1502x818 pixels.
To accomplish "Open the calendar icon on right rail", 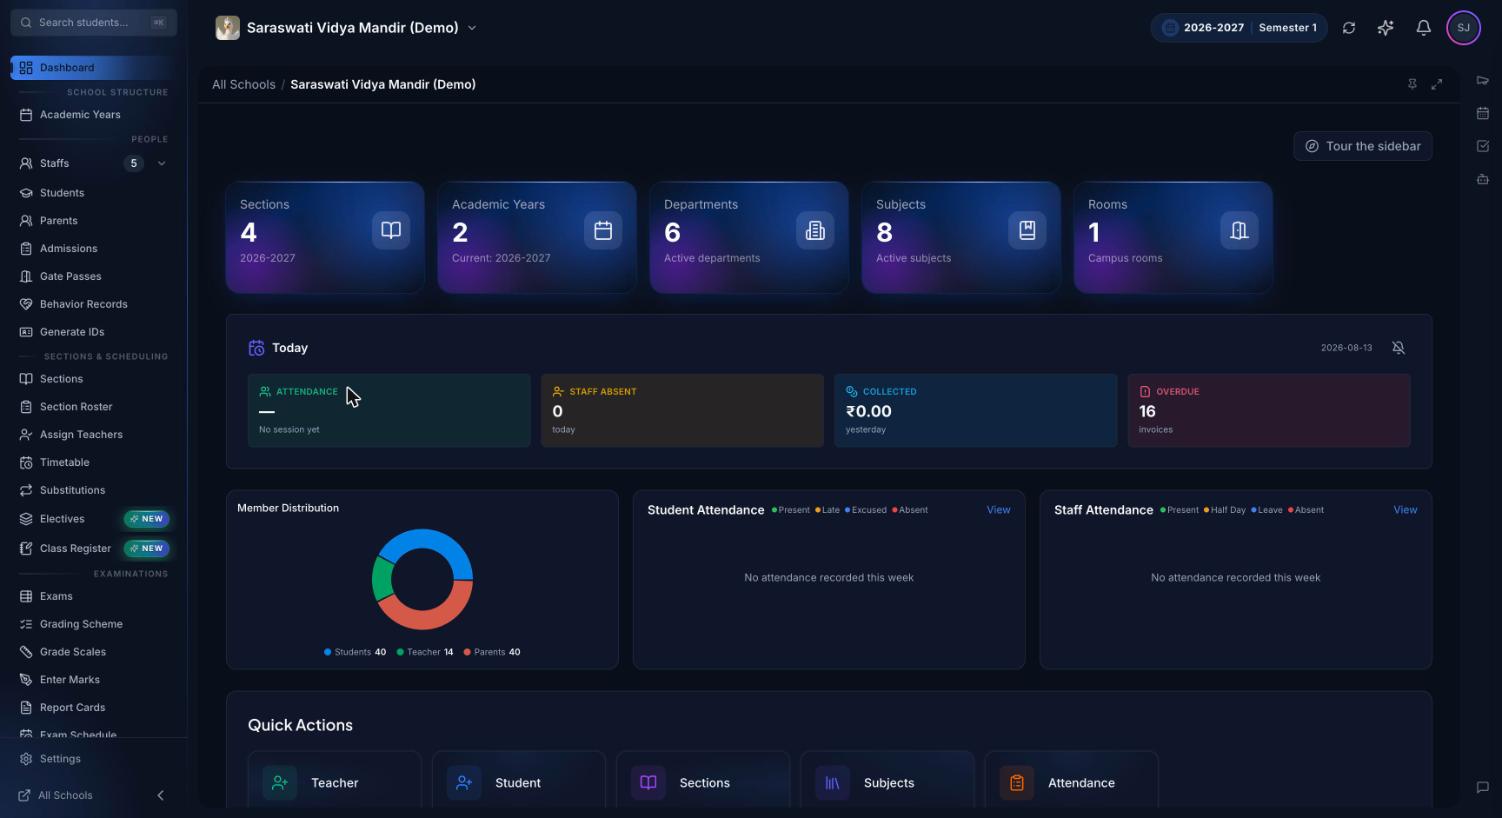I will pyautogui.click(x=1483, y=113).
